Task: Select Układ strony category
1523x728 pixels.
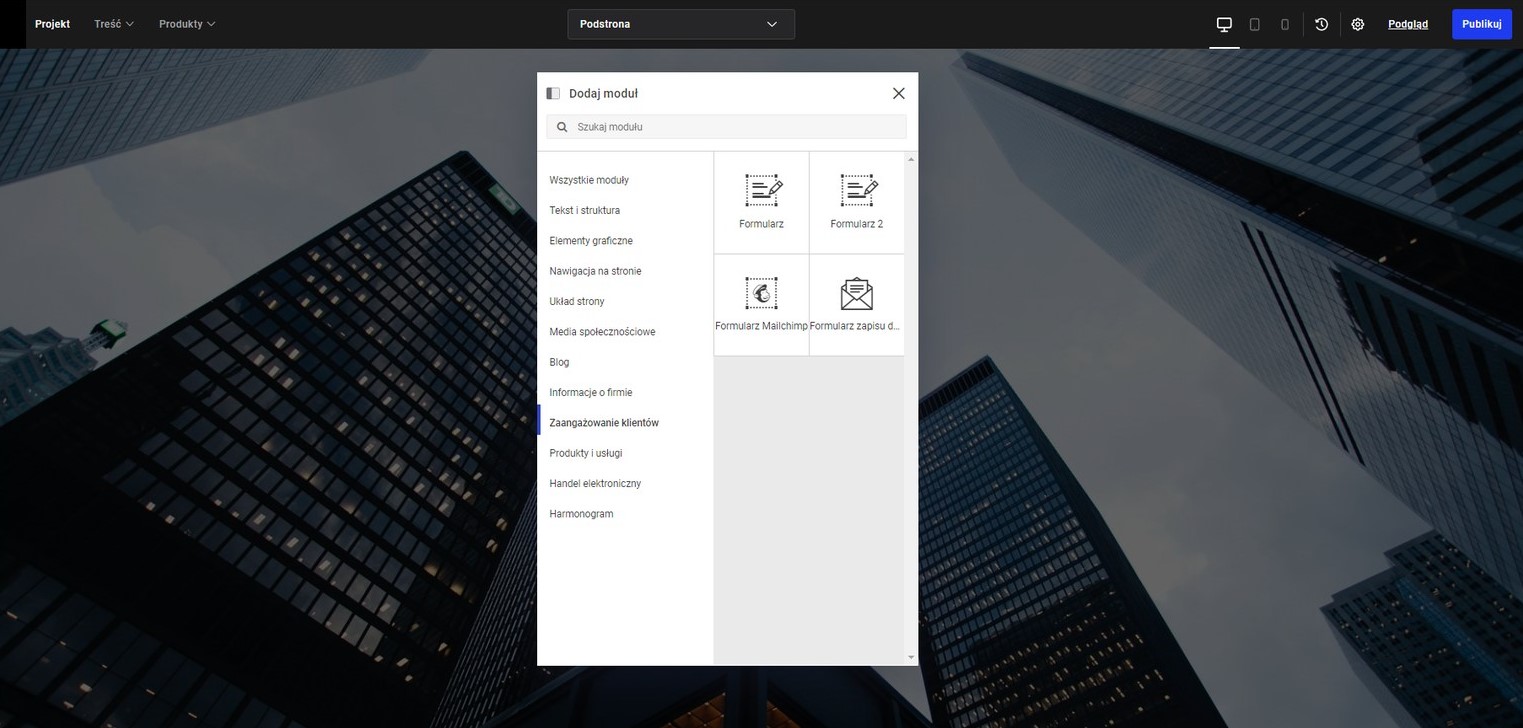Action: click(x=577, y=301)
